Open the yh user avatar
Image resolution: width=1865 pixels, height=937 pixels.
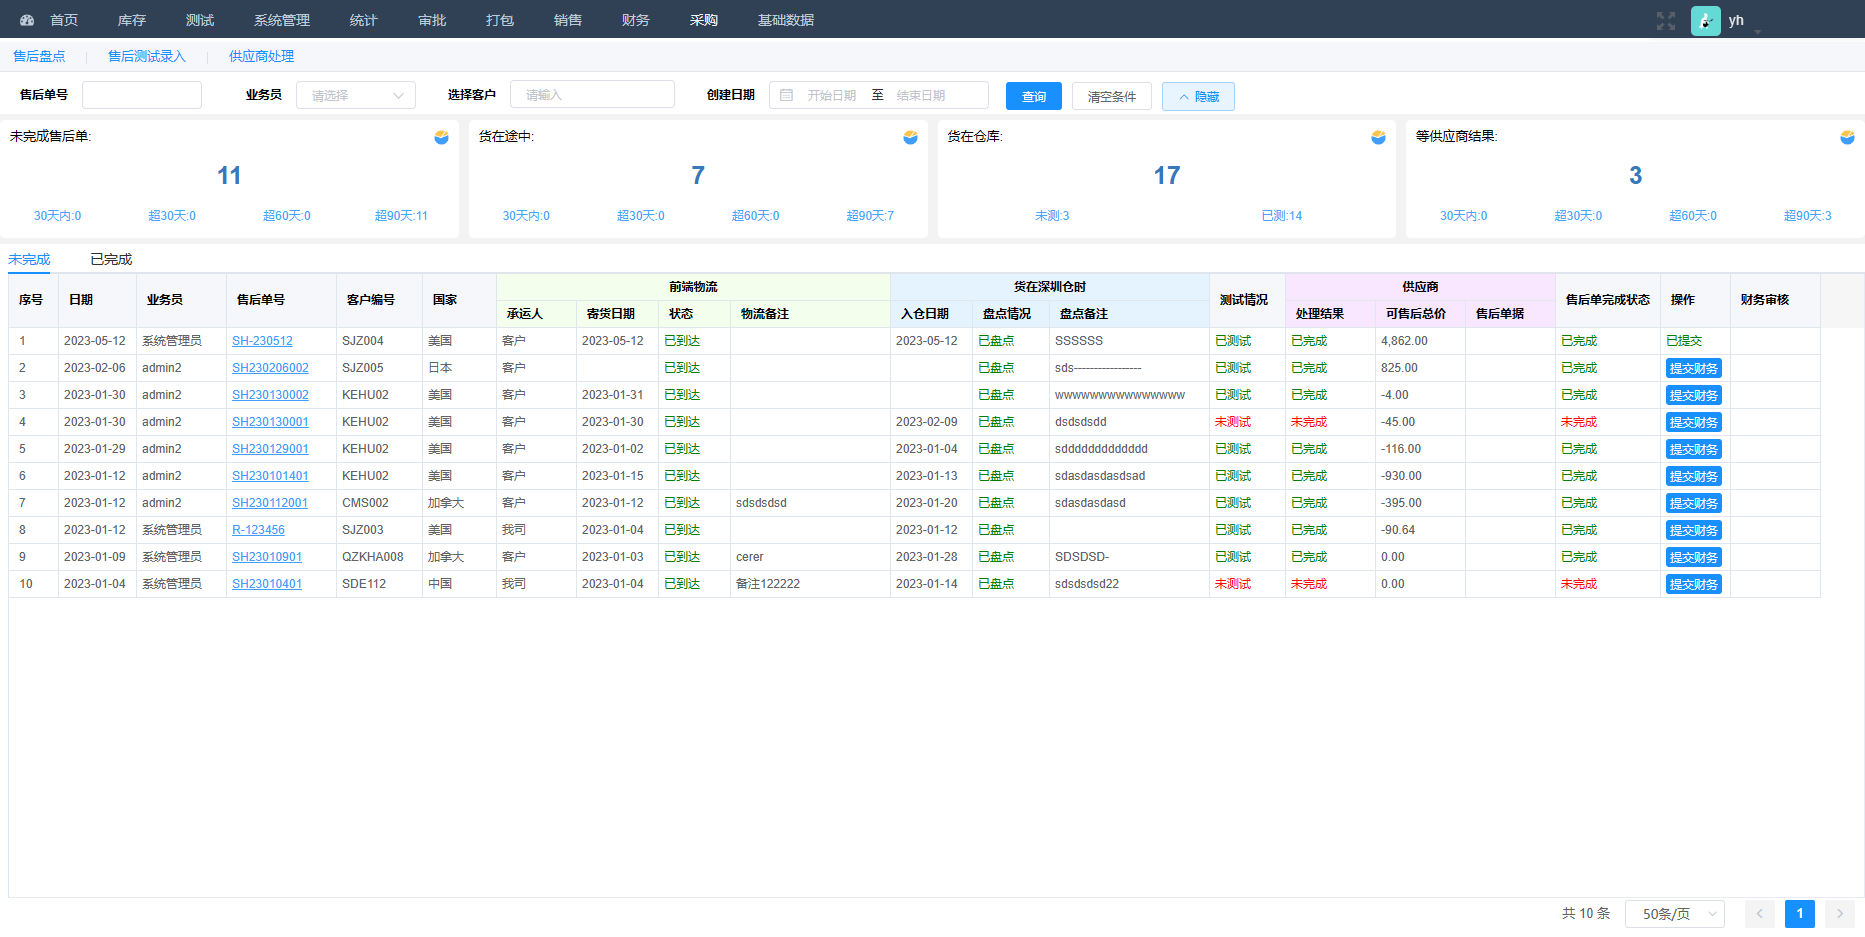[x=1706, y=21]
